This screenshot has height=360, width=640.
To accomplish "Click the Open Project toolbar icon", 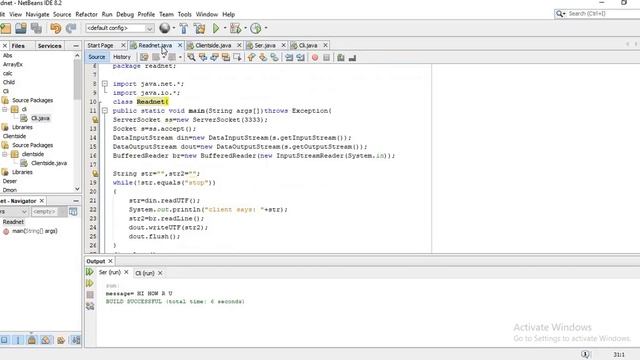I will click(x=21, y=28).
